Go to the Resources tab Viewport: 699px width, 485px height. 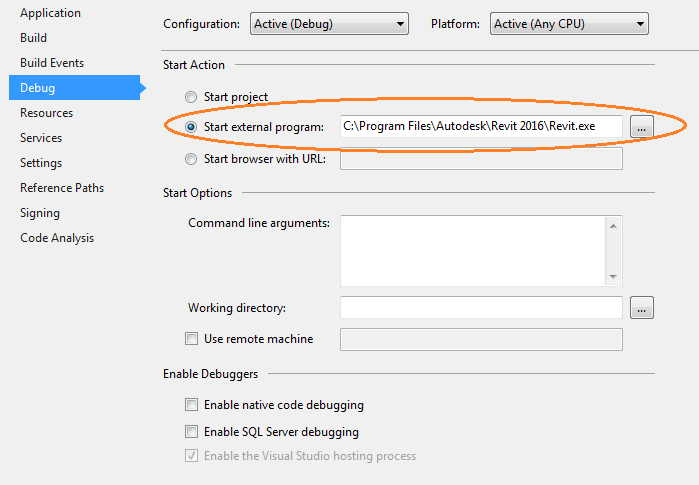tap(46, 113)
